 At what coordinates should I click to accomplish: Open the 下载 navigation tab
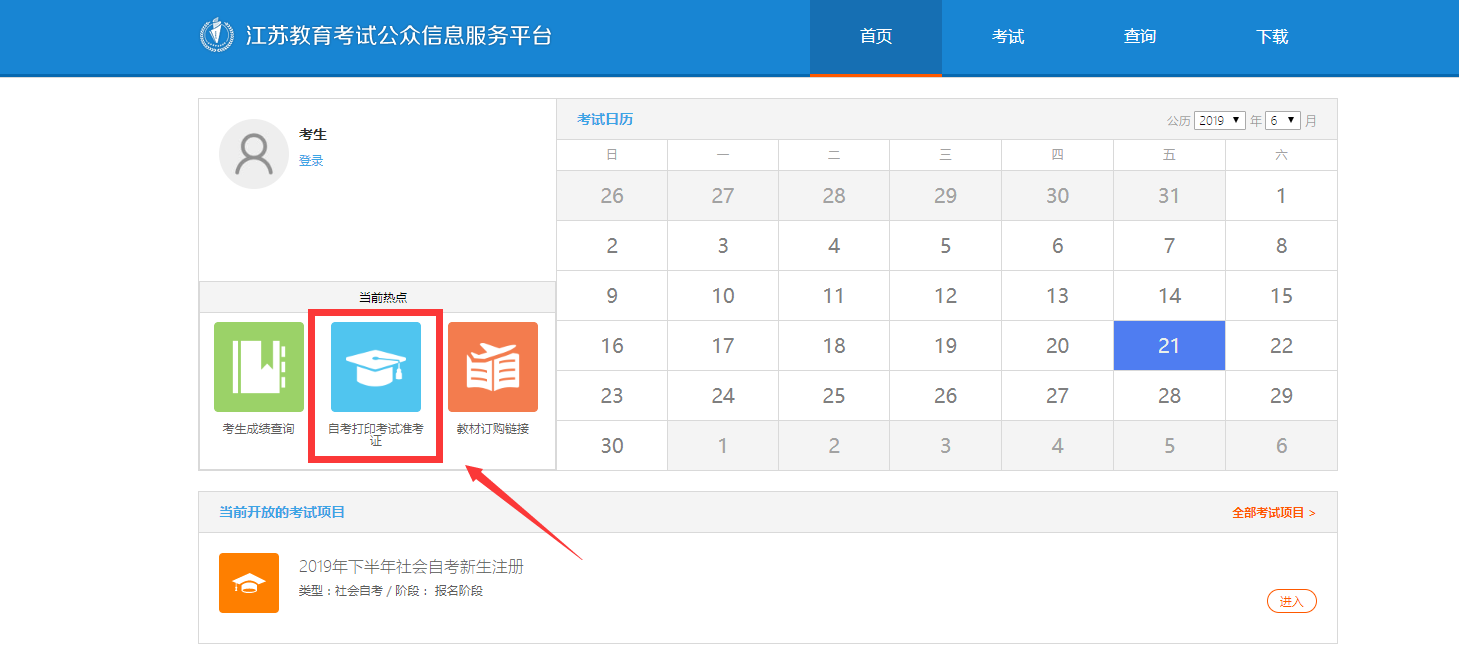click(1272, 37)
